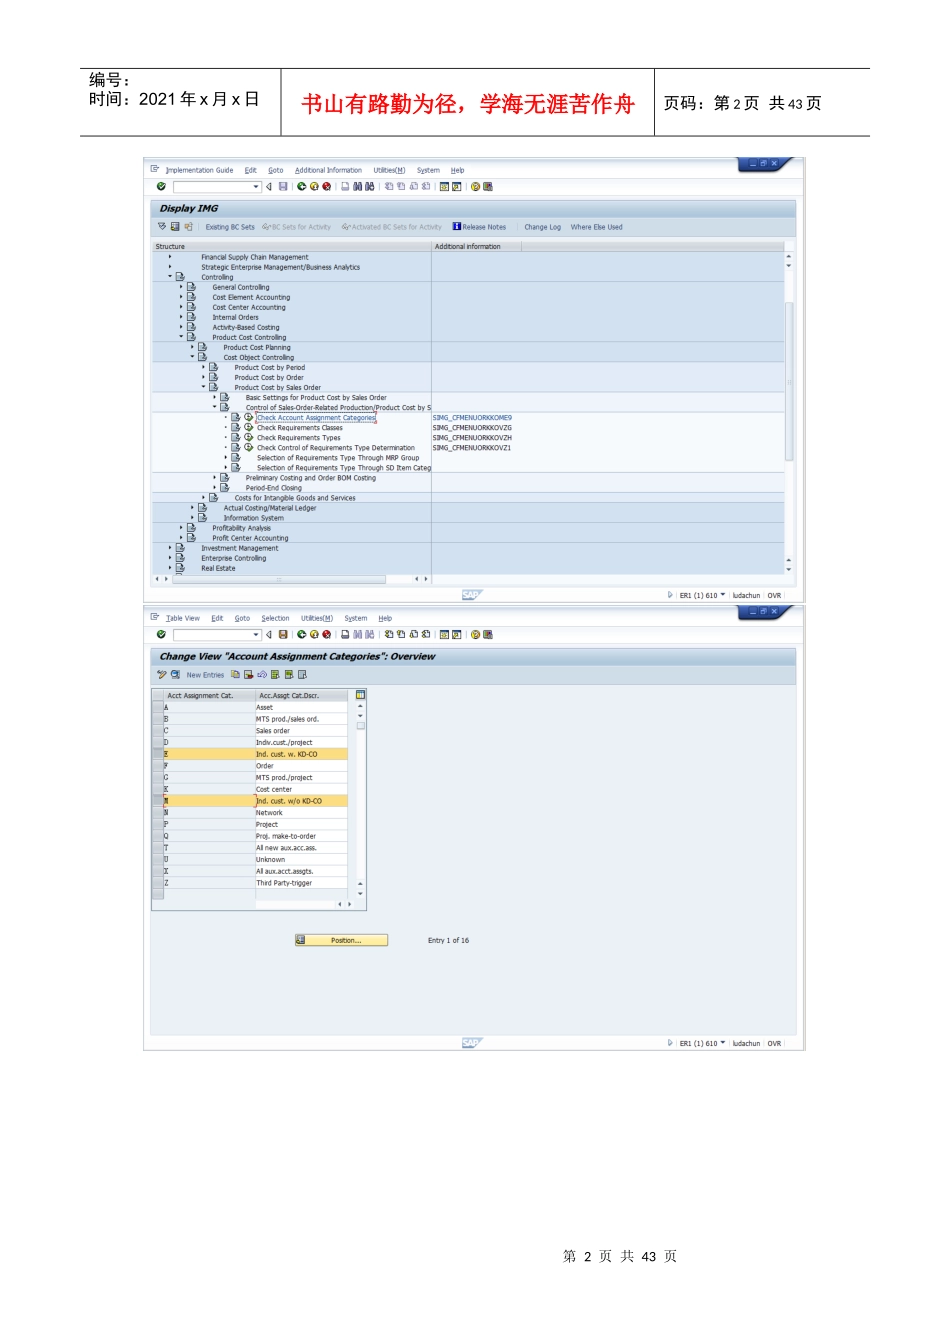Click the Check Account Assignment Categories tree item
This screenshot has width=950, height=1344.
click(x=316, y=418)
